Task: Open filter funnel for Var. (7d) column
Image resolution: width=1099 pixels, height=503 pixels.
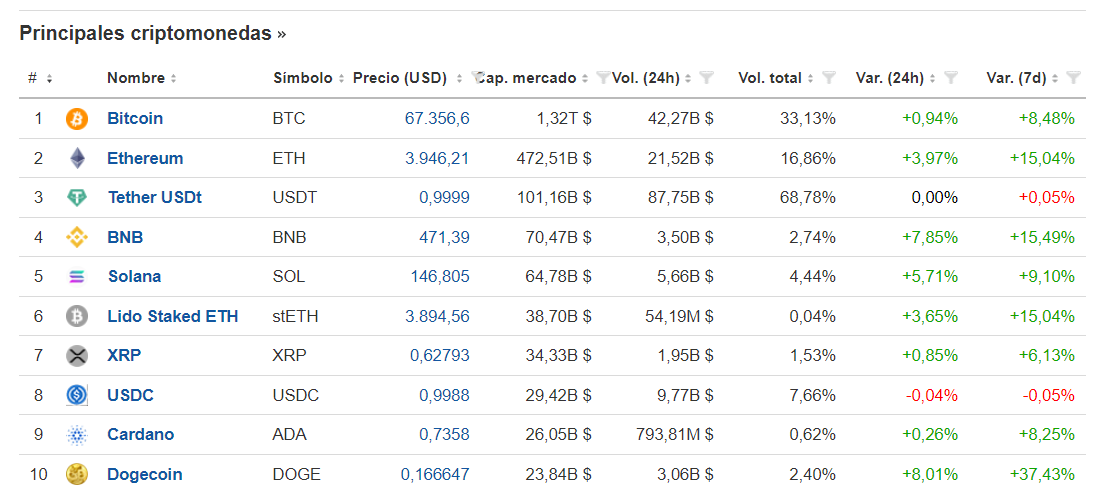Action: (x=1072, y=78)
